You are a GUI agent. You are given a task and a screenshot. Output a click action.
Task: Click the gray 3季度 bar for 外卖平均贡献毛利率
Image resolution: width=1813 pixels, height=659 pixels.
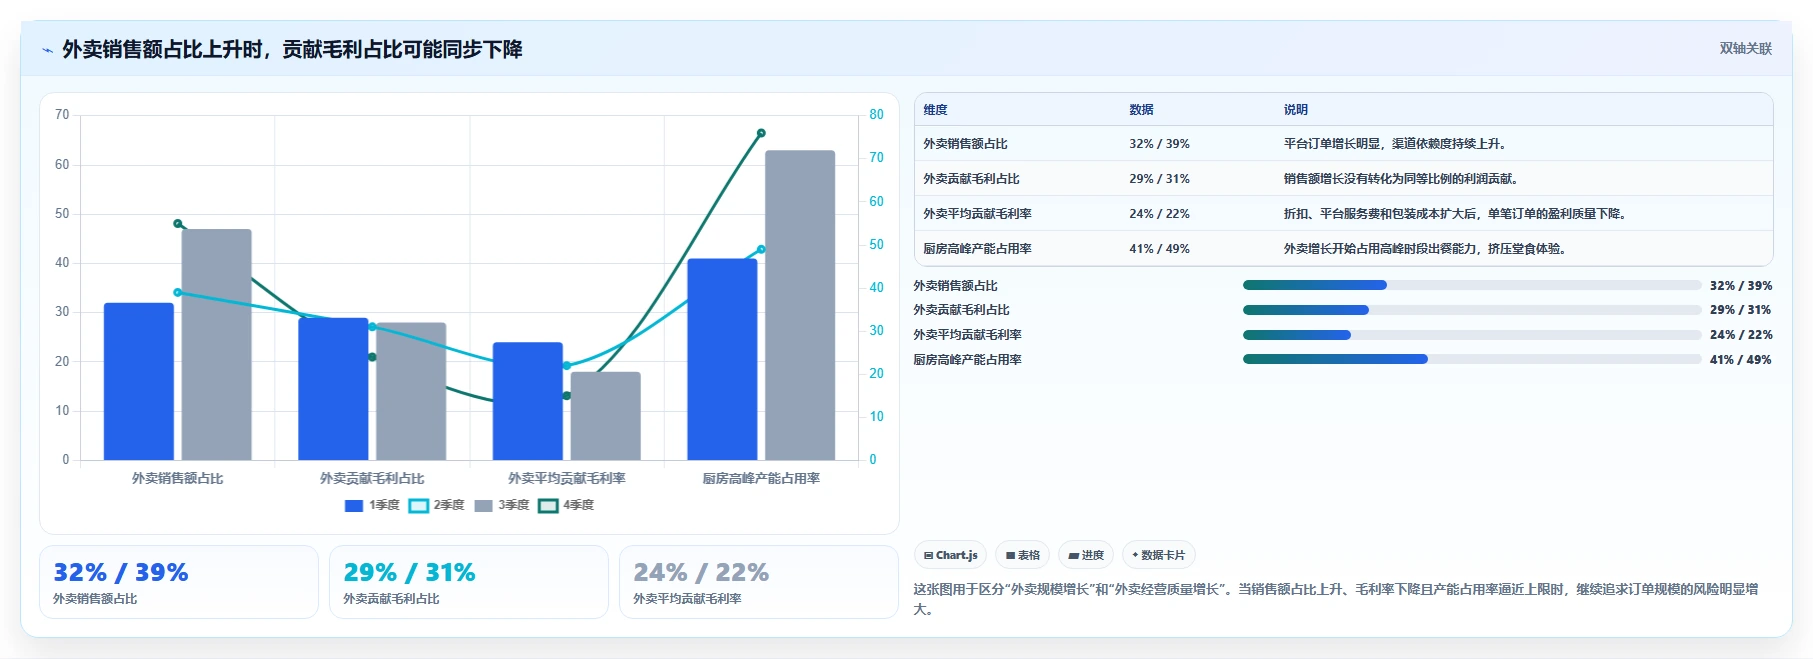pyautogui.click(x=606, y=416)
